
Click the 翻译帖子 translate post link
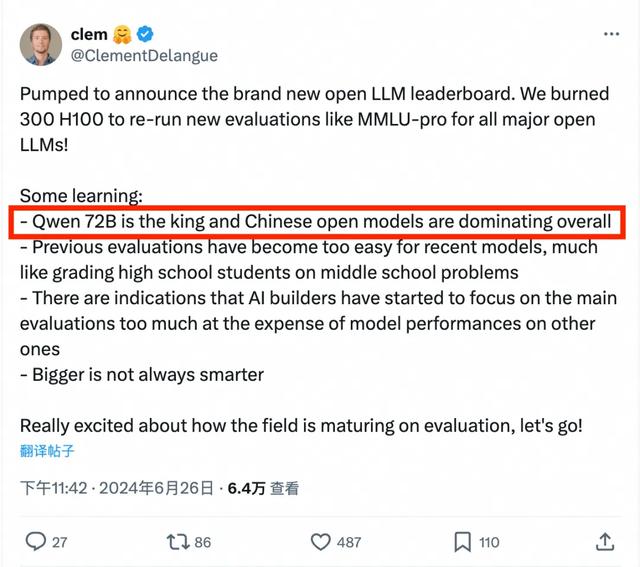click(x=47, y=451)
